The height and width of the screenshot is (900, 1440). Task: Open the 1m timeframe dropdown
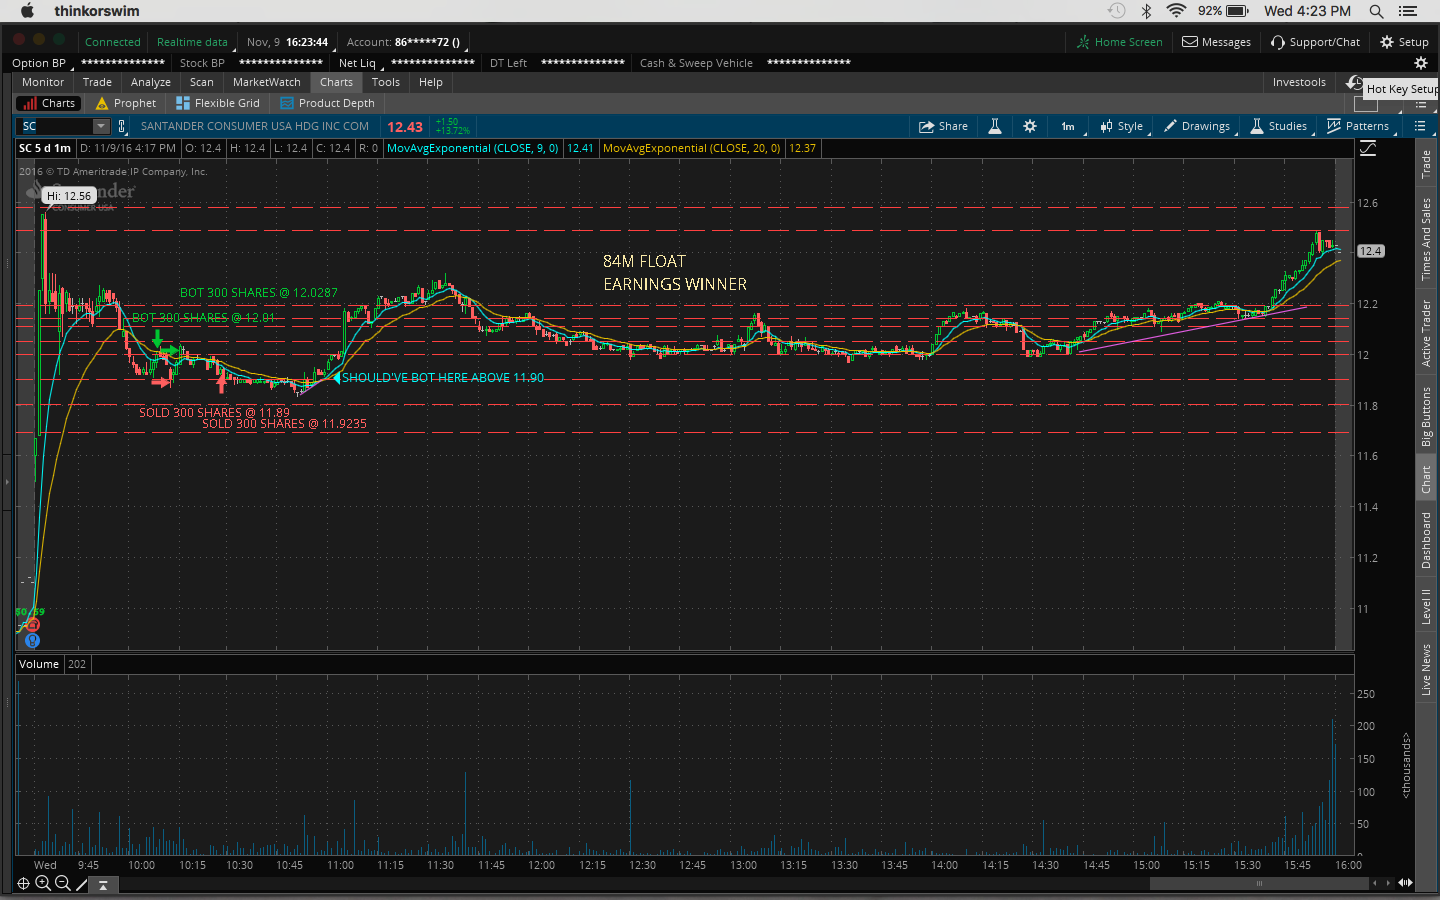coord(1068,126)
